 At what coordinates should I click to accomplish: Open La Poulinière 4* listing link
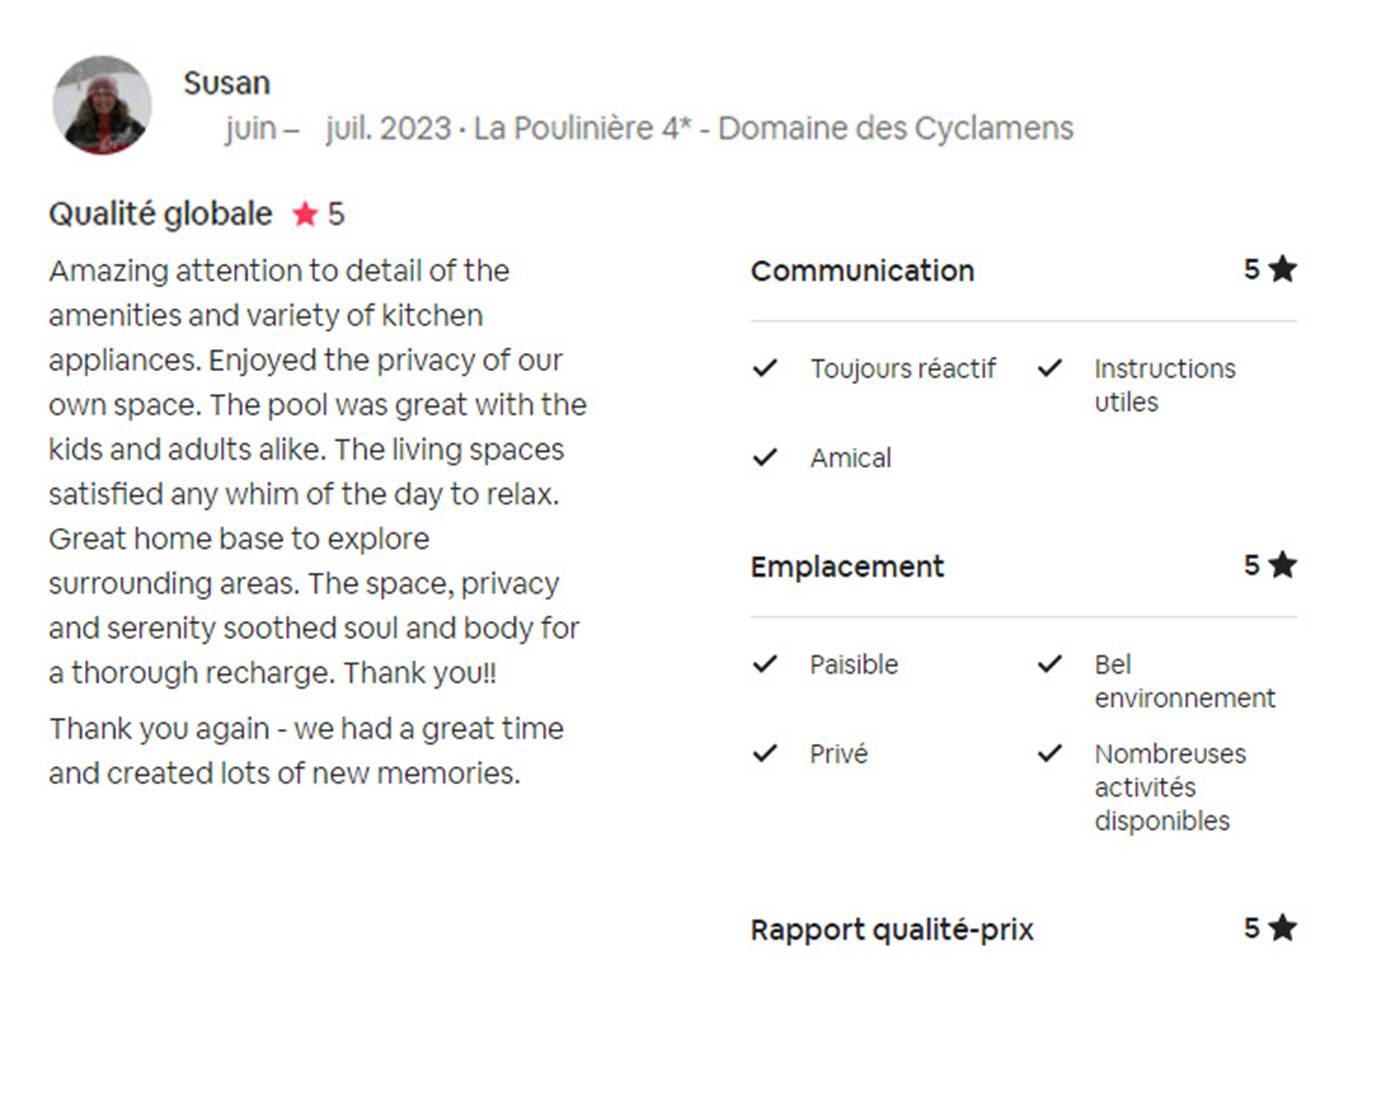(x=772, y=129)
